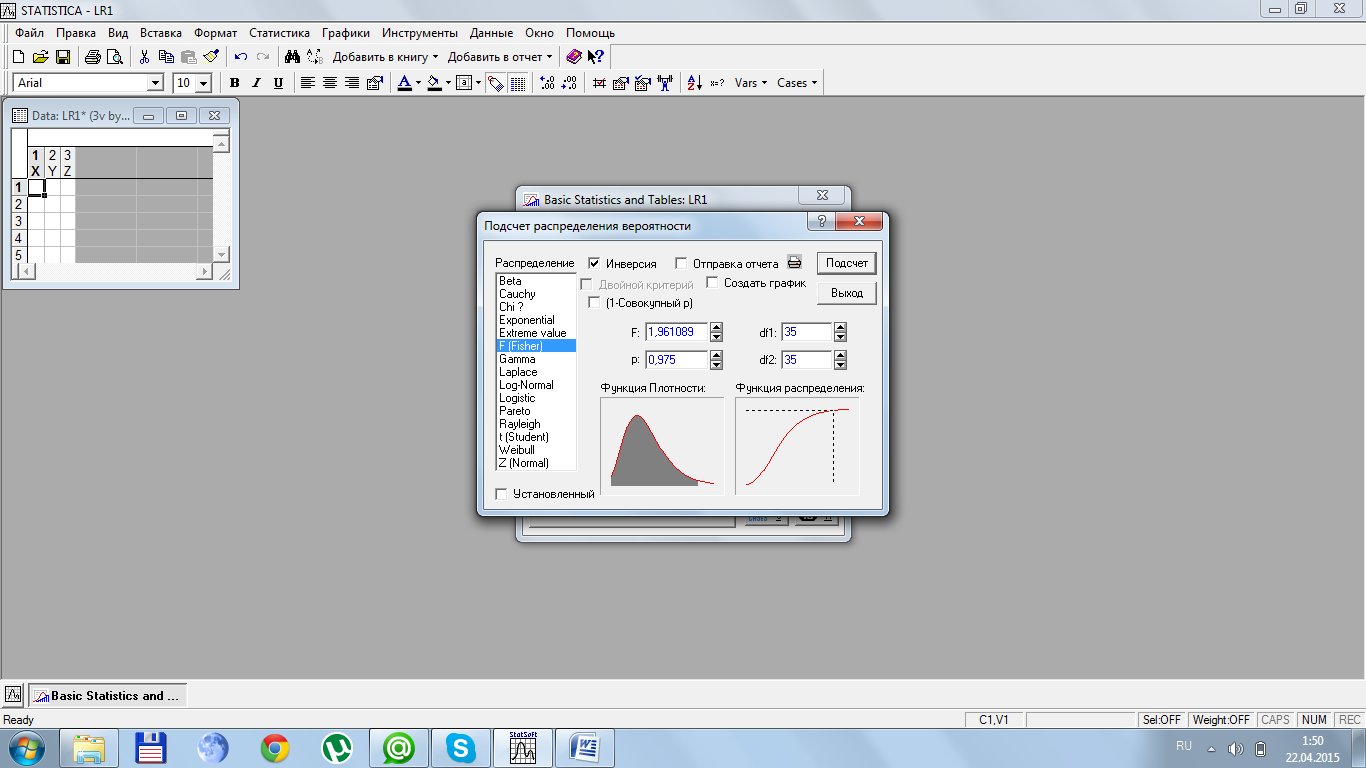Click the Выход button
Image resolution: width=1366 pixels, height=768 pixels.
click(847, 293)
